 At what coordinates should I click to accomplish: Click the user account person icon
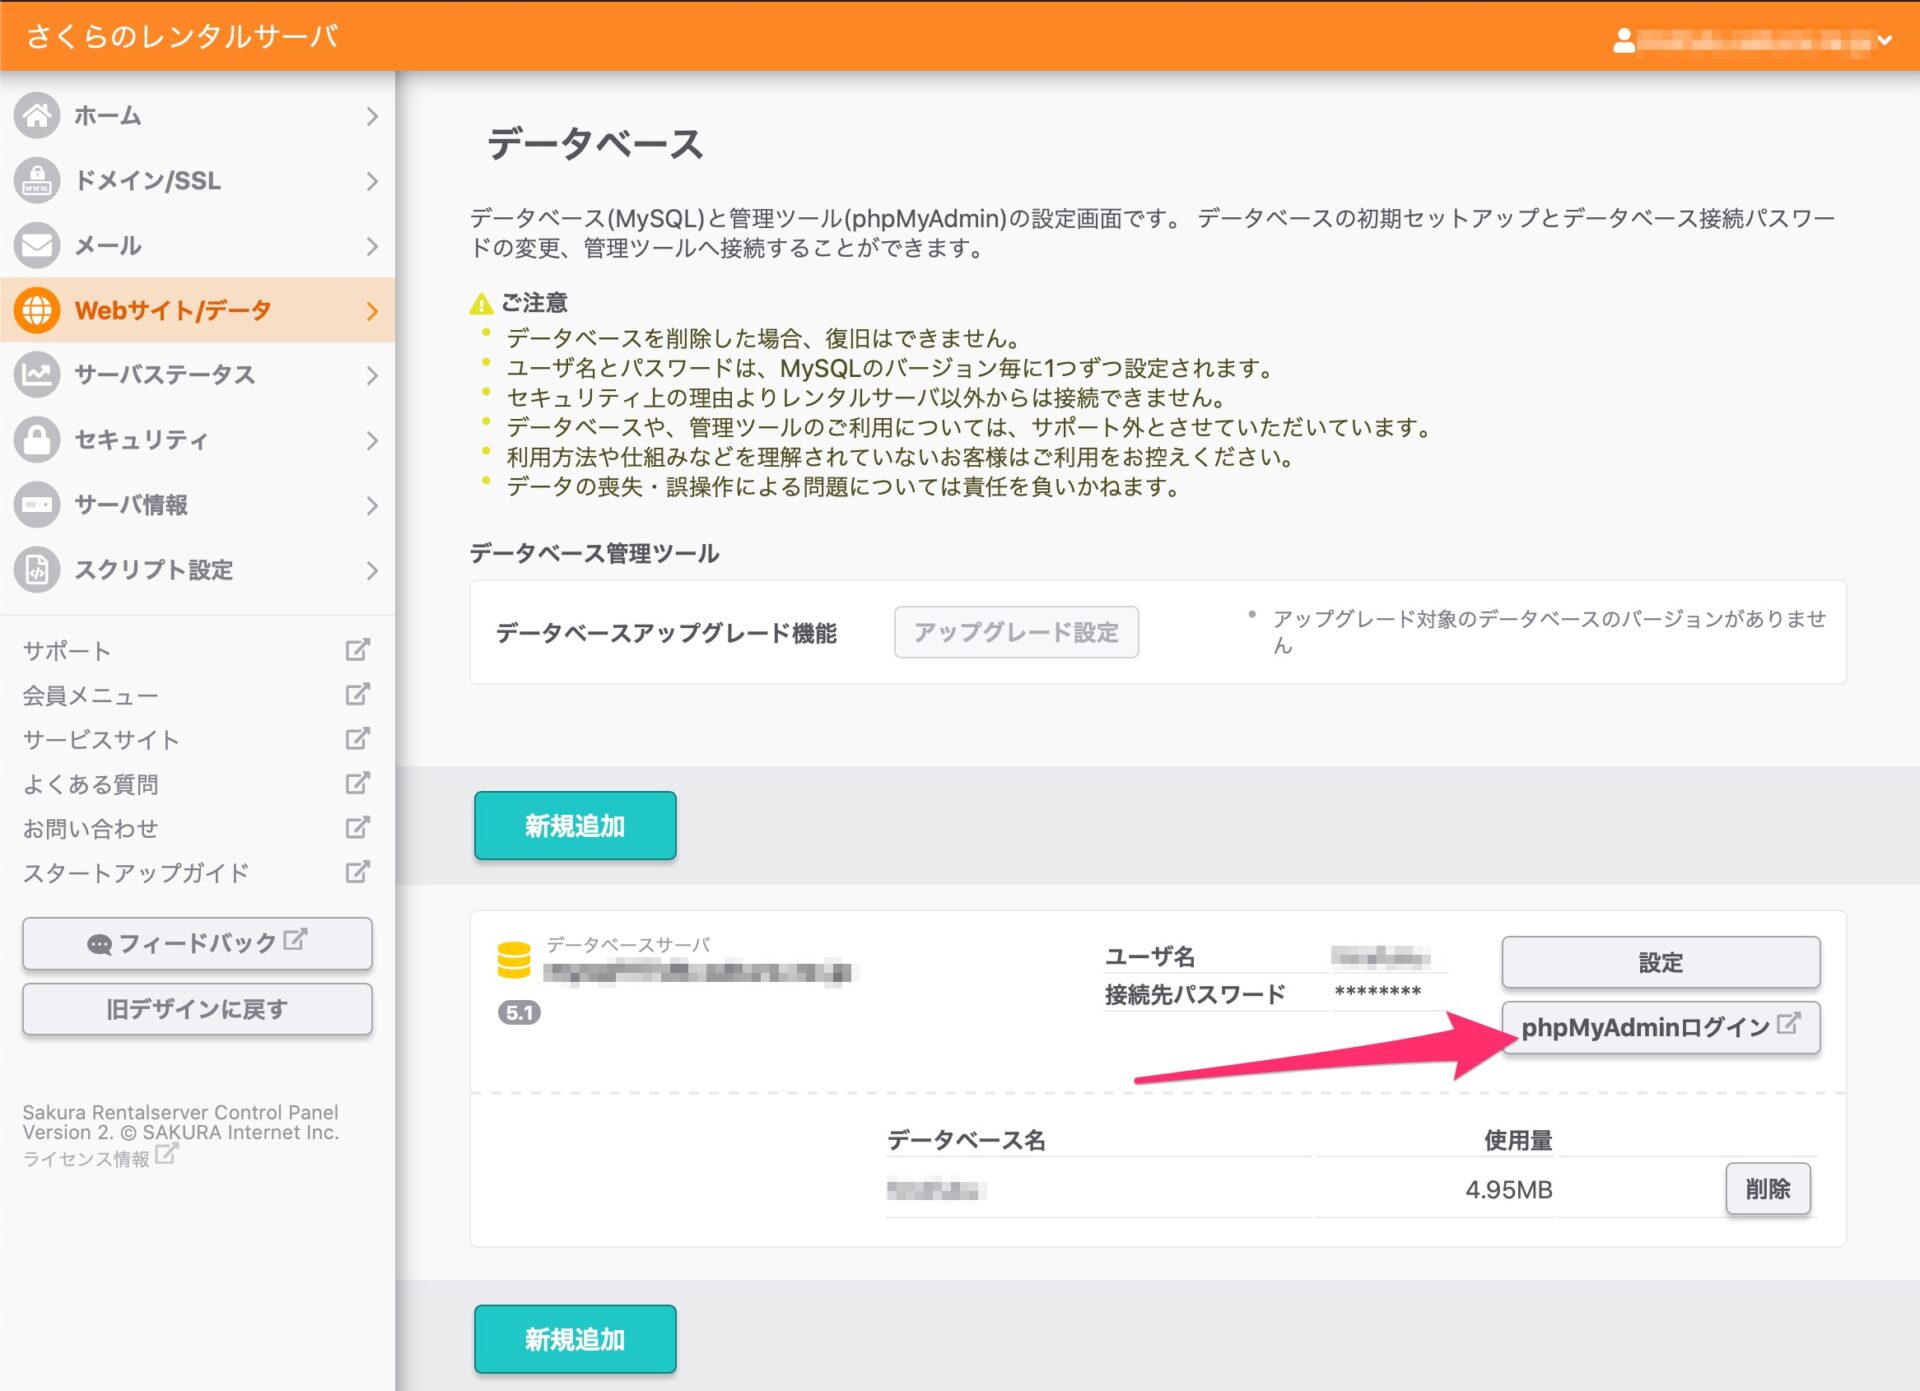pos(1624,41)
